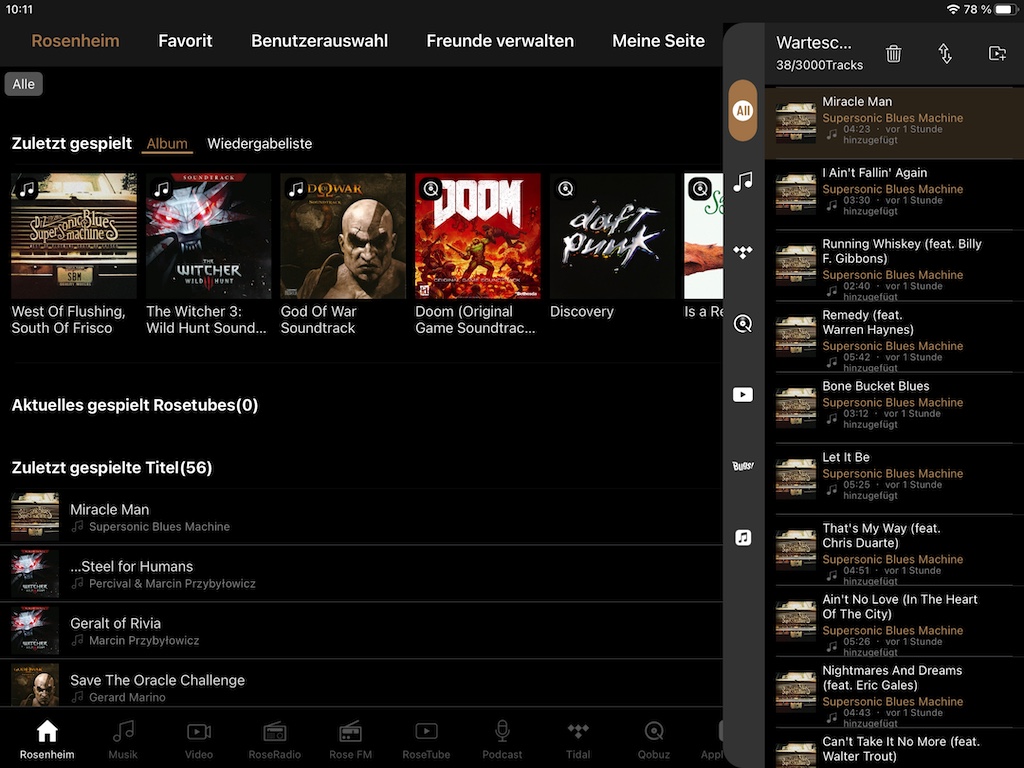Select Nightmares And Dreams in queue
Viewport: 1024px width, 768px height.
point(894,693)
